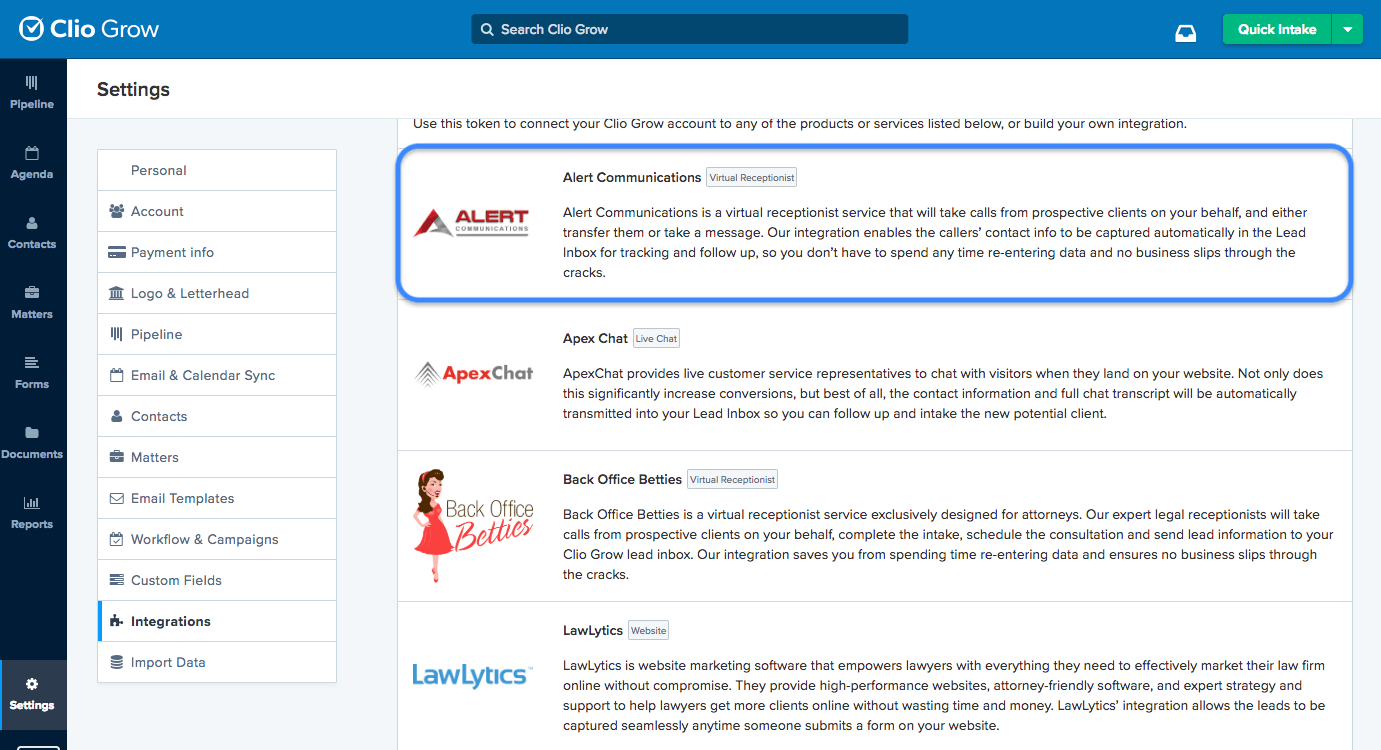The image size is (1381, 750).
Task: Click the Clio Grow logo
Action: pyautogui.click(x=89, y=29)
